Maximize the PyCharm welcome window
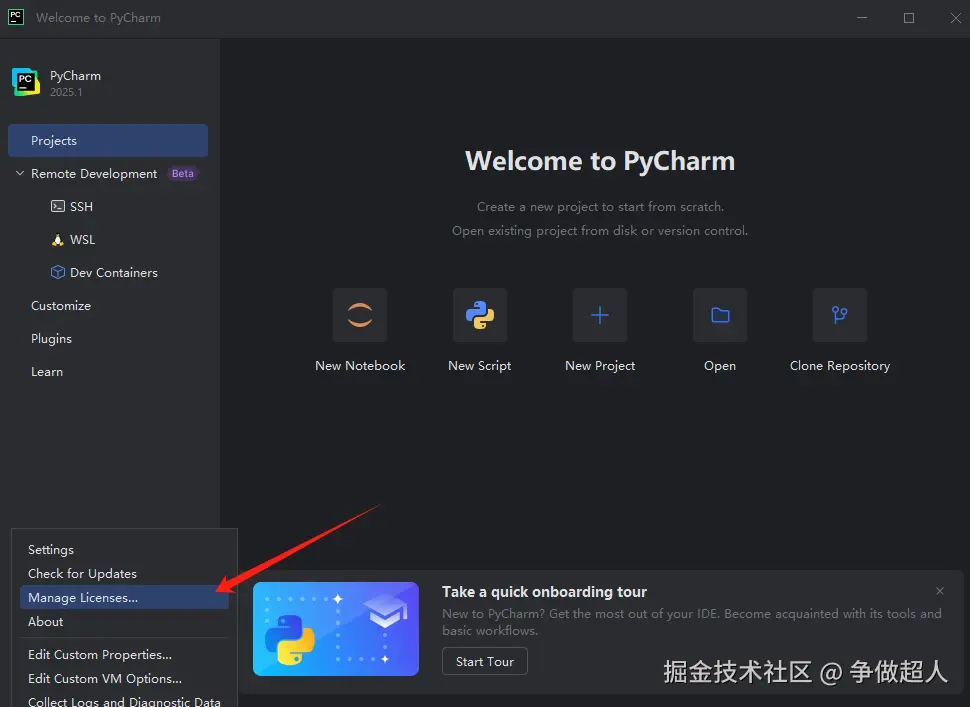 (909, 18)
